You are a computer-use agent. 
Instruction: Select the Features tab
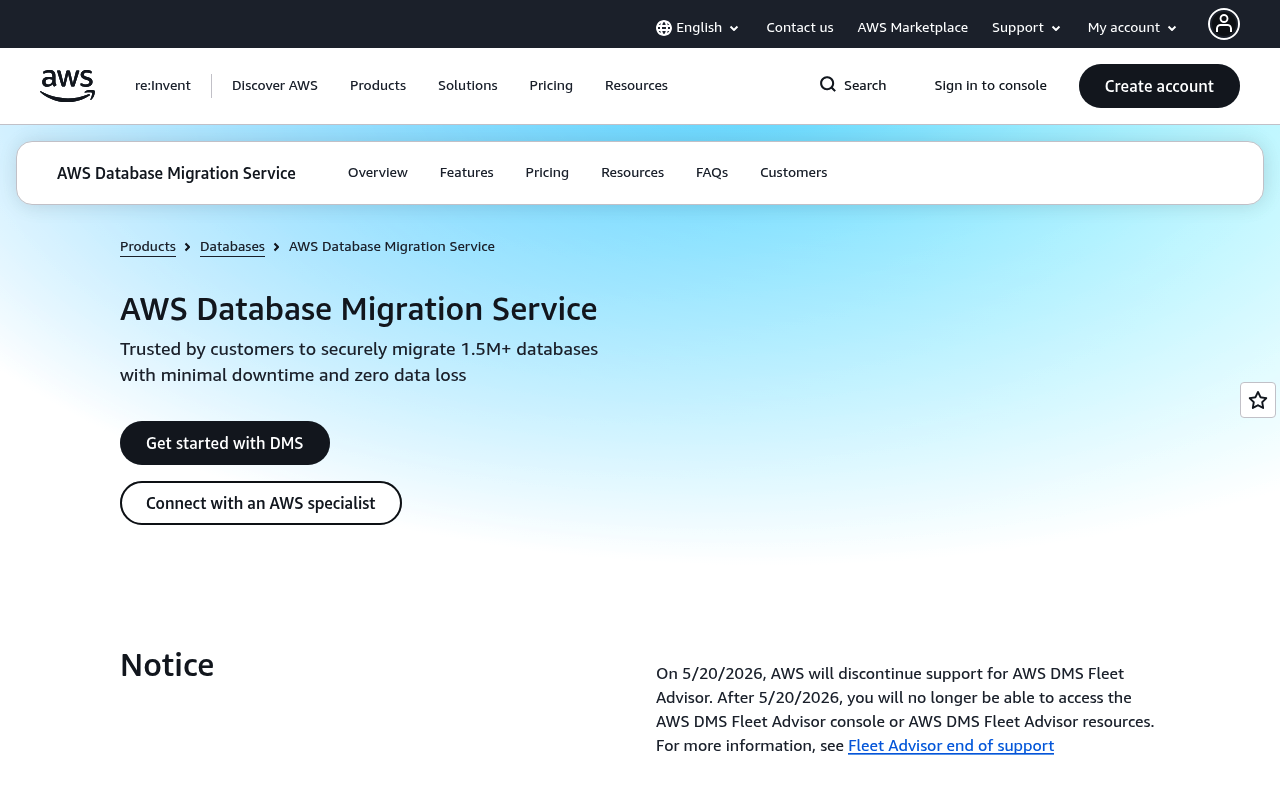[x=467, y=173]
